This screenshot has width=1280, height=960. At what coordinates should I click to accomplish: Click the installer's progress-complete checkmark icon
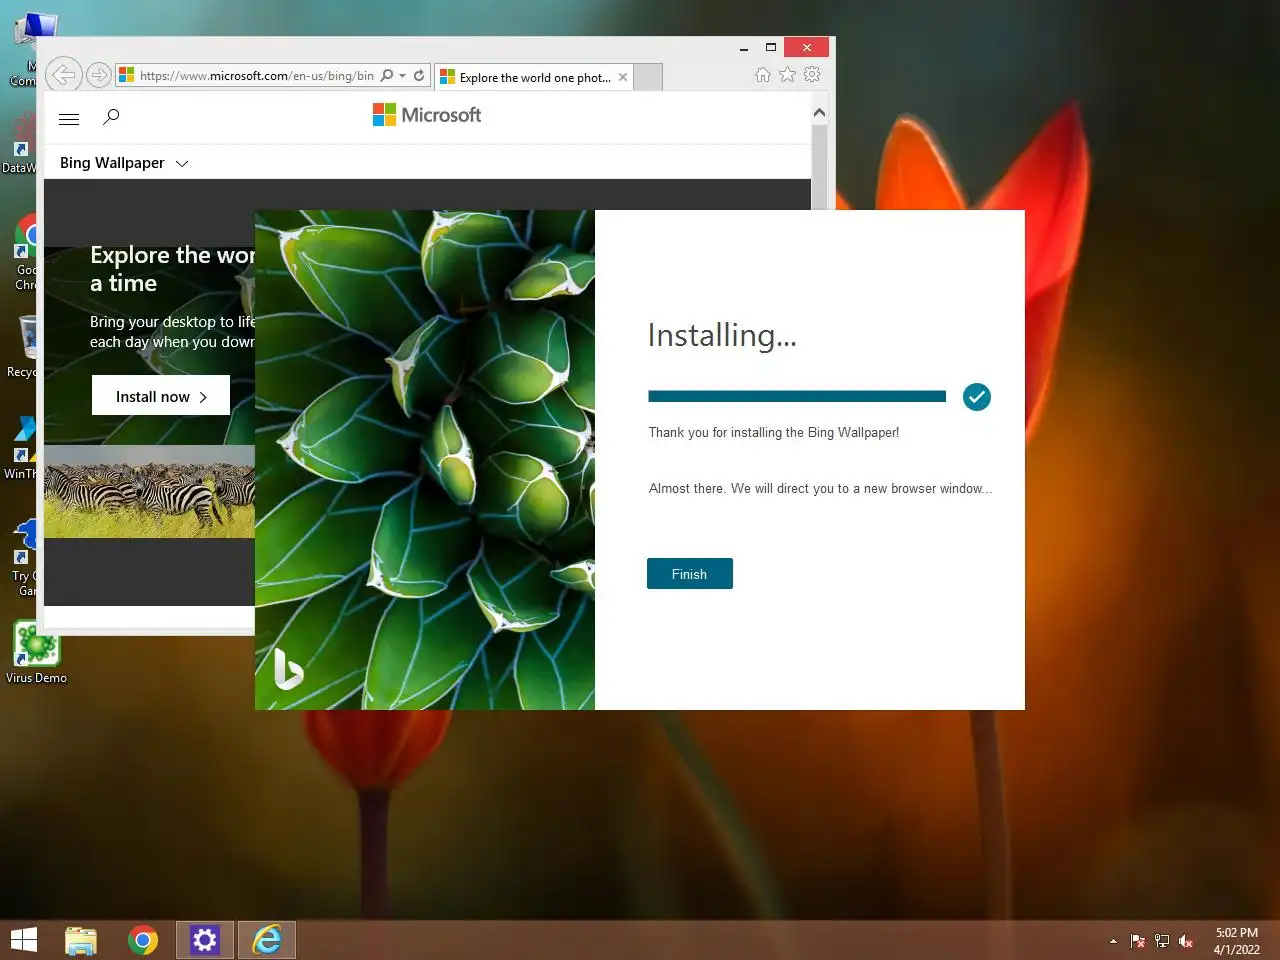[x=977, y=397]
